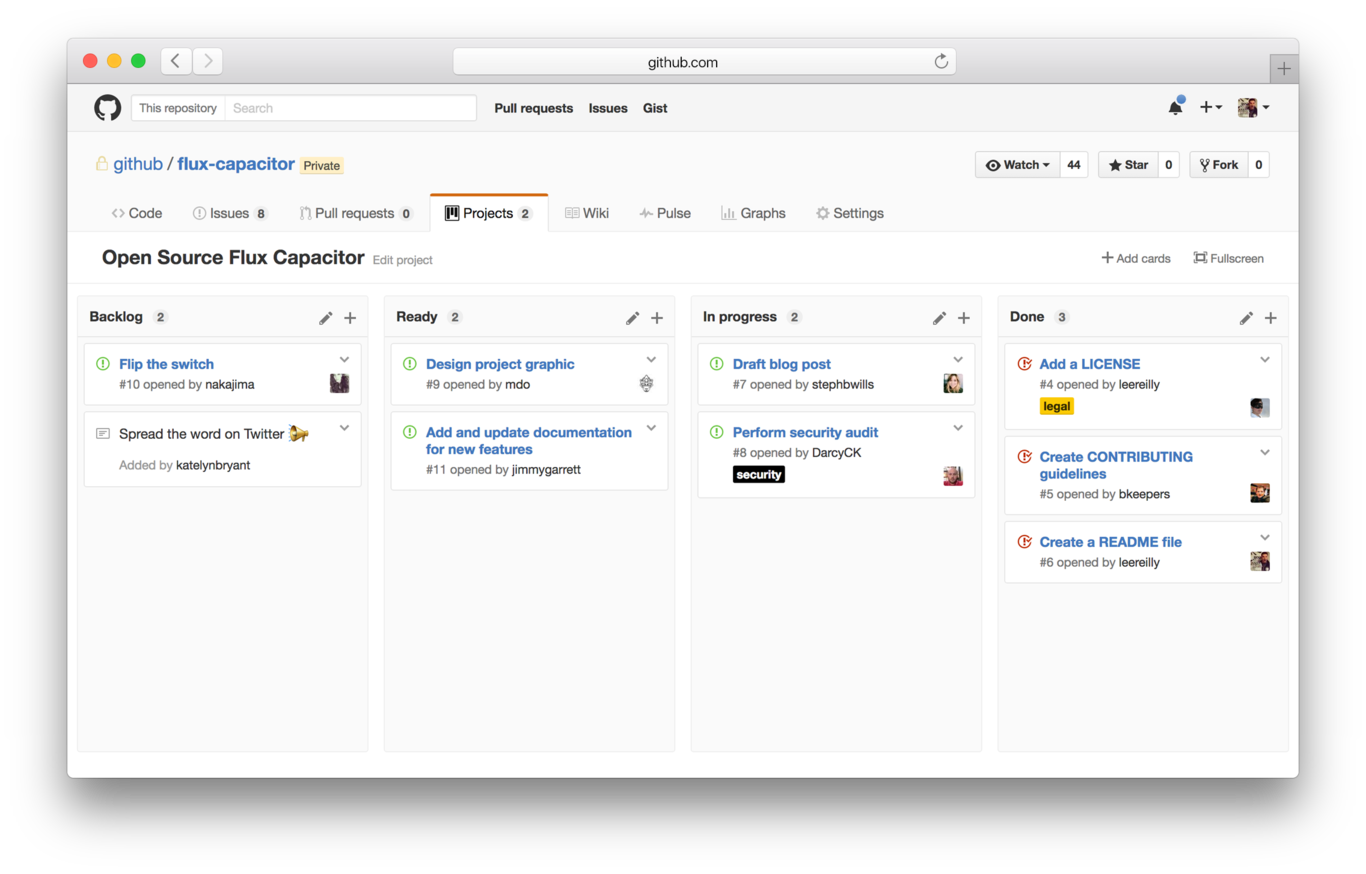
Task: Add a card with the plus icon on Ready
Action: pos(657,317)
